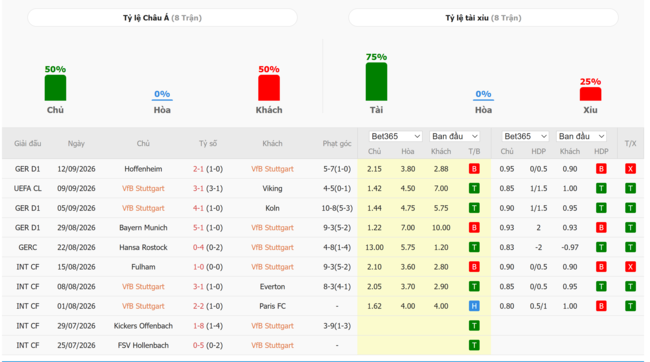Open the 0-4 score for Hansa Rostock match
Image resolution: width=650 pixels, height=362 pixels.
click(x=198, y=247)
